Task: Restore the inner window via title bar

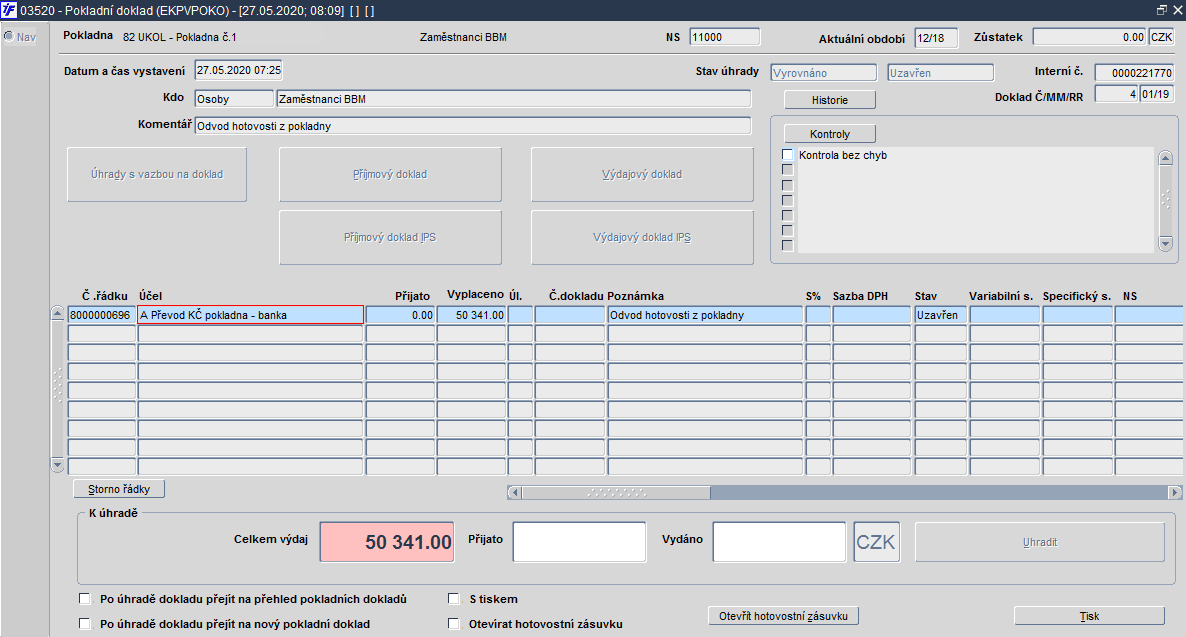Action: tap(1162, 10)
